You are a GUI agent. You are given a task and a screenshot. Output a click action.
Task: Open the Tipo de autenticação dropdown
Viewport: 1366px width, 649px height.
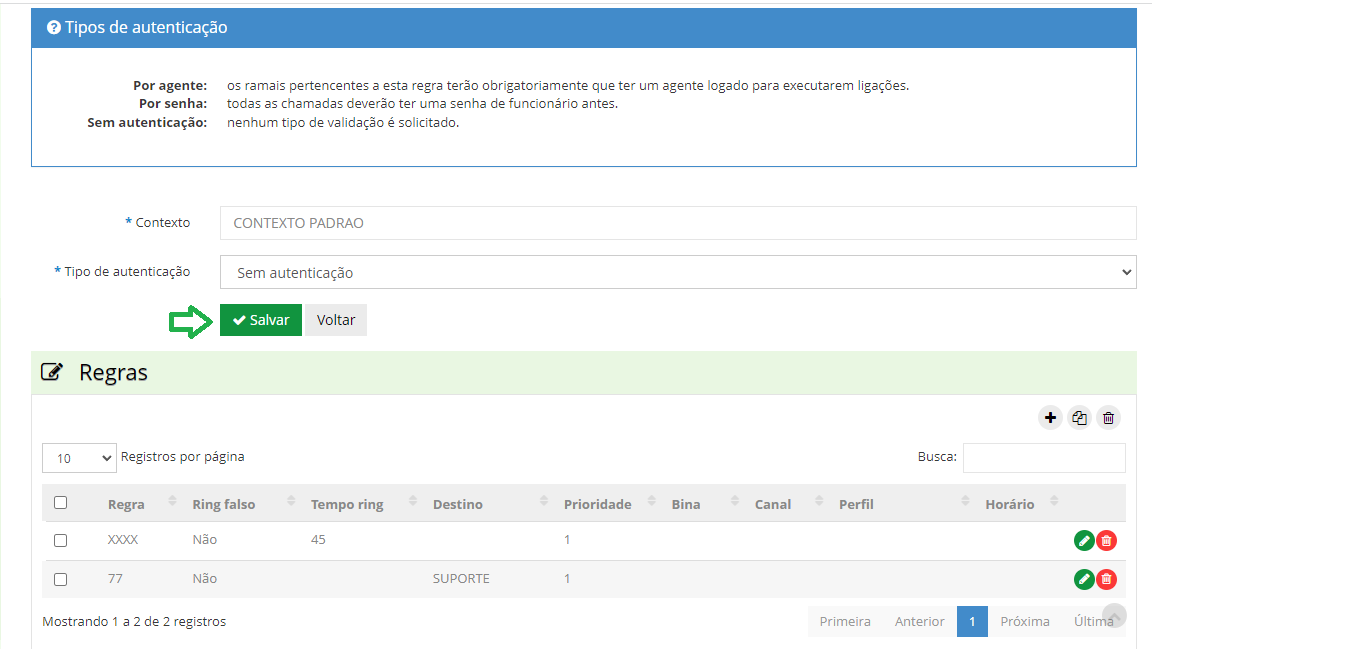678,272
